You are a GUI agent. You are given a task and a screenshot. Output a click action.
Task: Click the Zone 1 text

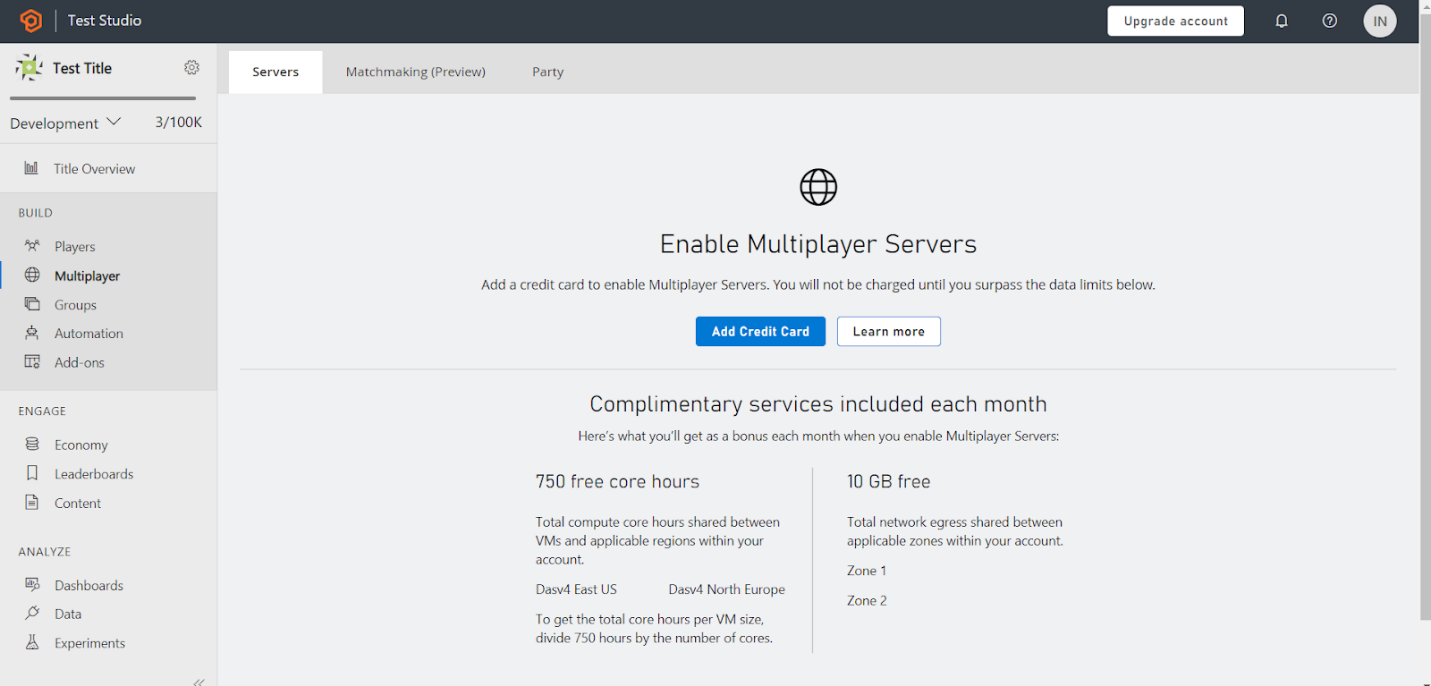[x=867, y=570]
